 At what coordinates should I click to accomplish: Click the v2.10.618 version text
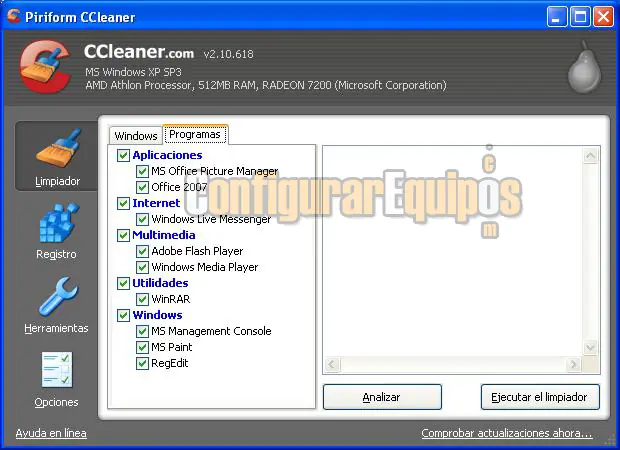(229, 54)
